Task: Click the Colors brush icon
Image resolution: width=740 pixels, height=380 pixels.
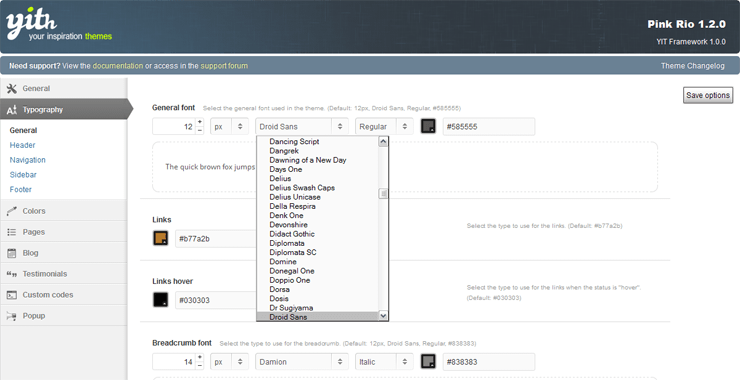Action: point(12,211)
